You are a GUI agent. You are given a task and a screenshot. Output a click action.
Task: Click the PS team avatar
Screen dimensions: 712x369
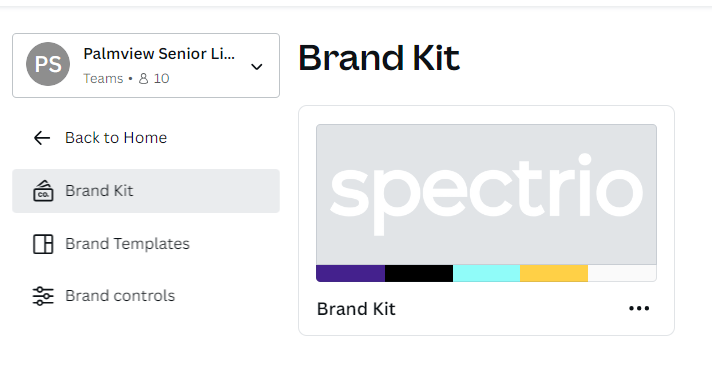[x=48, y=64]
